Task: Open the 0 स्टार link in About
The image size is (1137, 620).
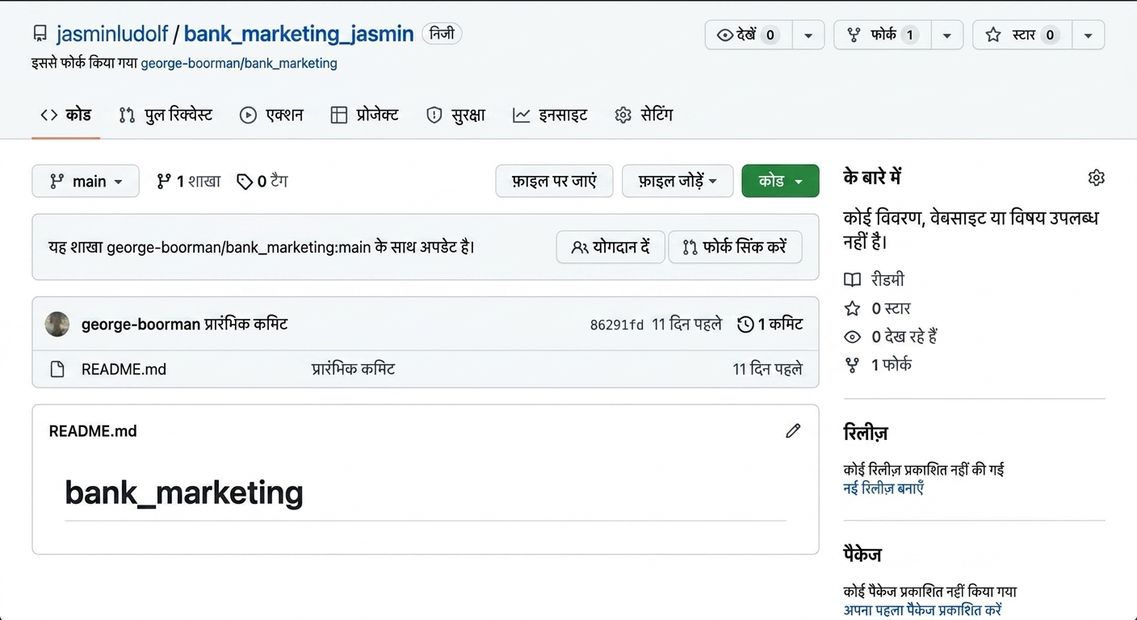Action: click(x=878, y=308)
